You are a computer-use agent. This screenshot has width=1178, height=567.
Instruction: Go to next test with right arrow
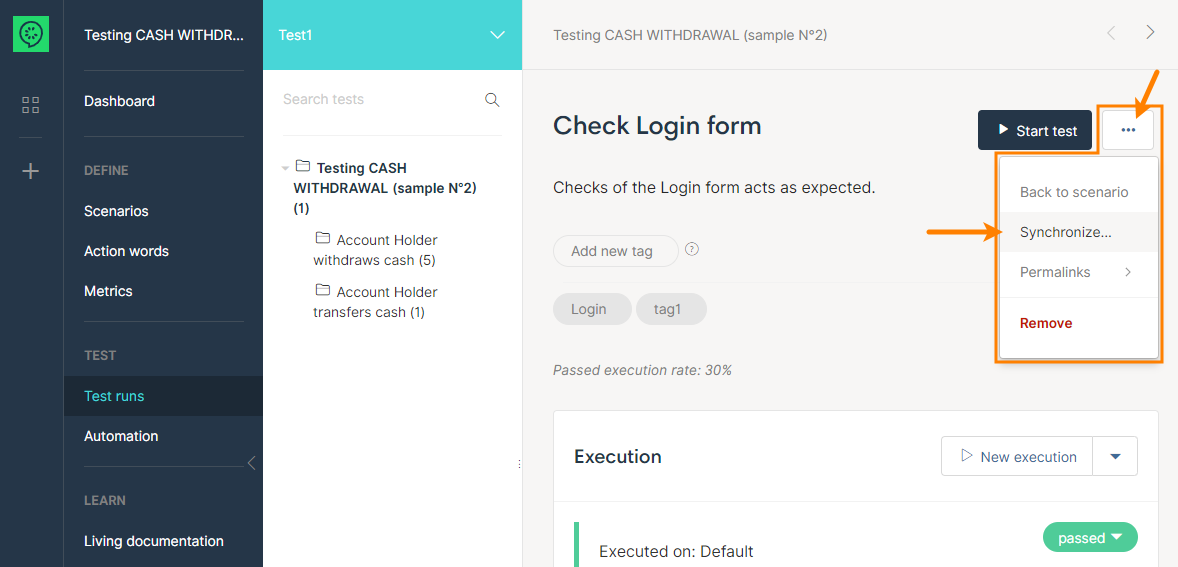(1150, 33)
